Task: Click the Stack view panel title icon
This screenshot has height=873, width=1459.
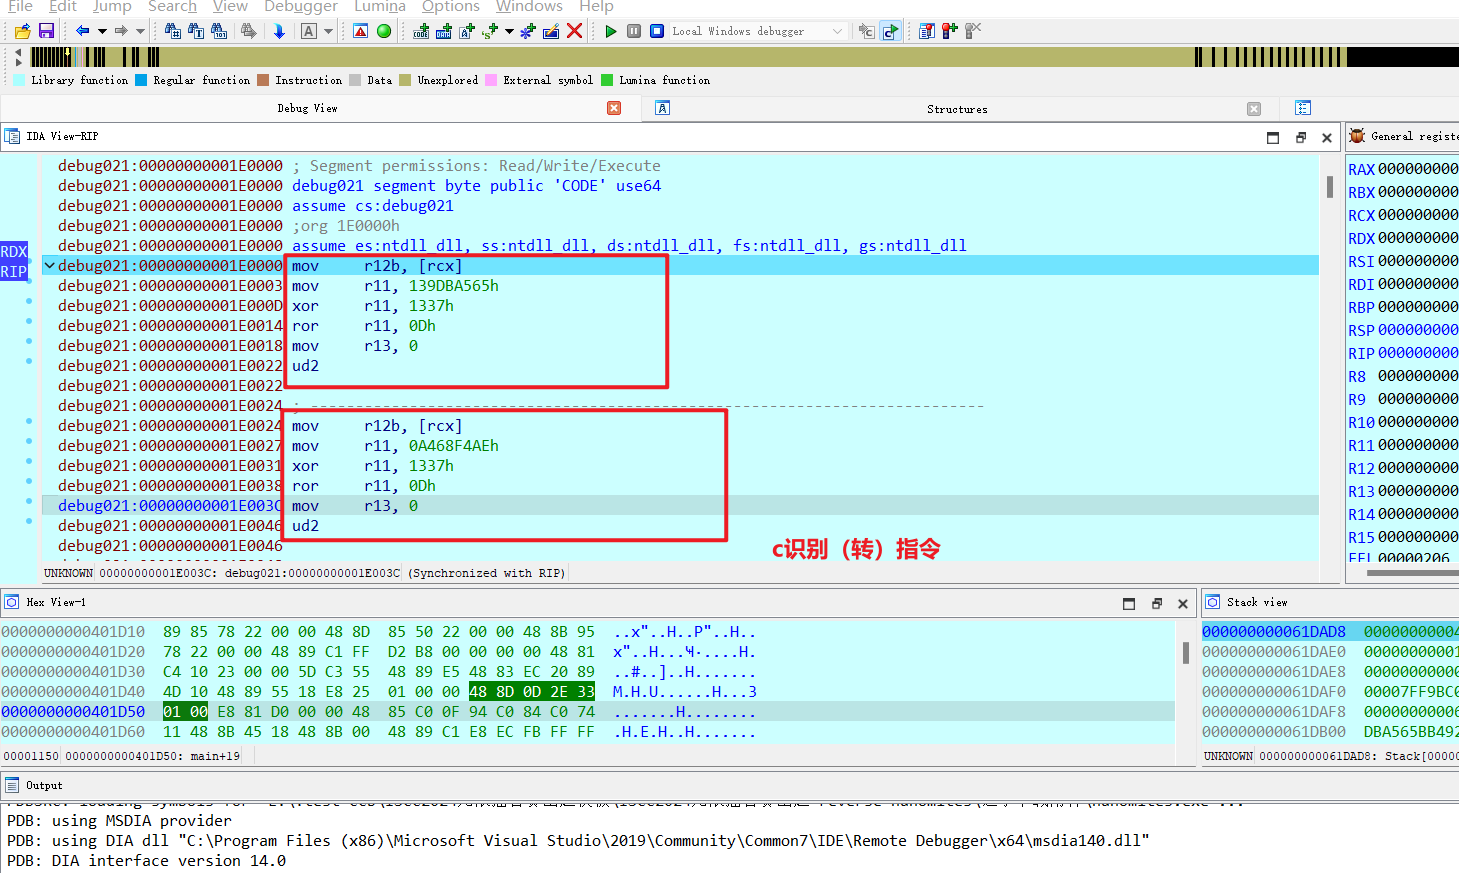Action: point(1213,602)
